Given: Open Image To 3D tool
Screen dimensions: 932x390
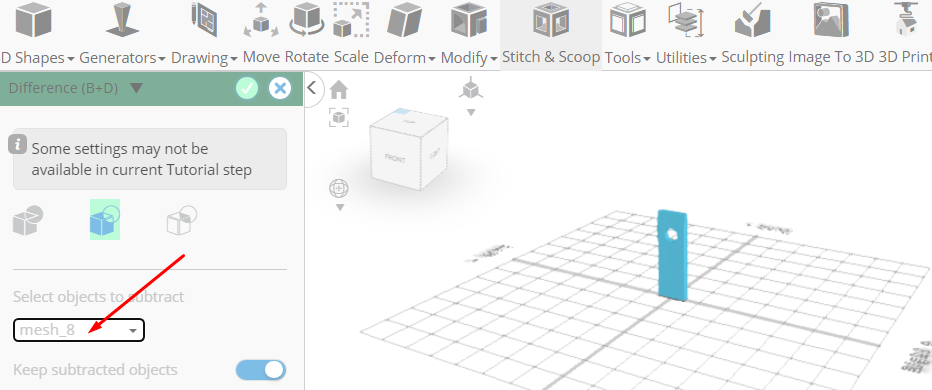Looking at the screenshot, I should 832,34.
